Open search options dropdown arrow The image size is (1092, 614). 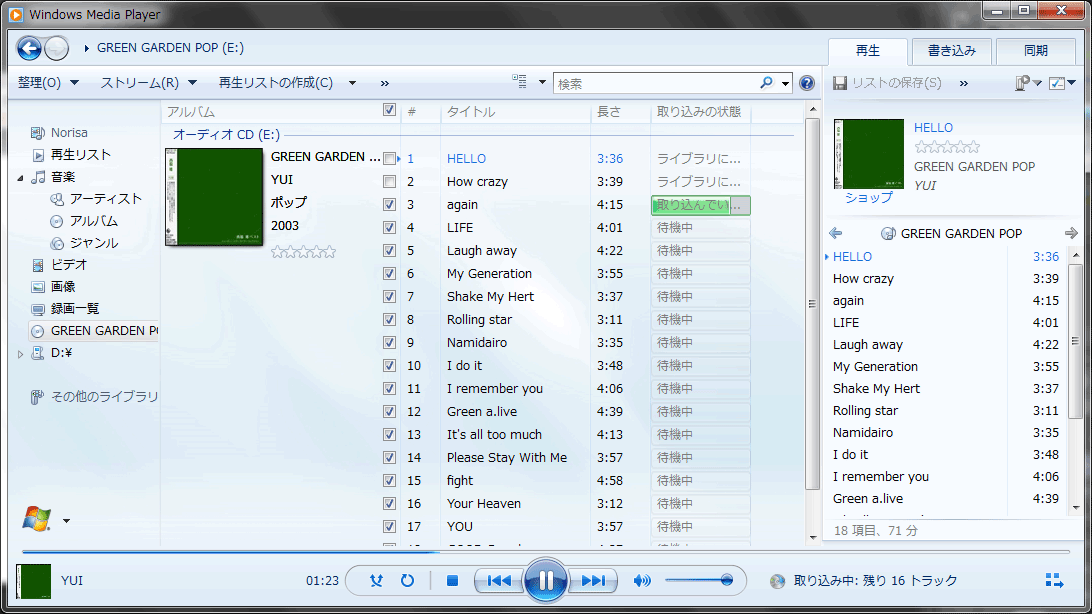(785, 84)
